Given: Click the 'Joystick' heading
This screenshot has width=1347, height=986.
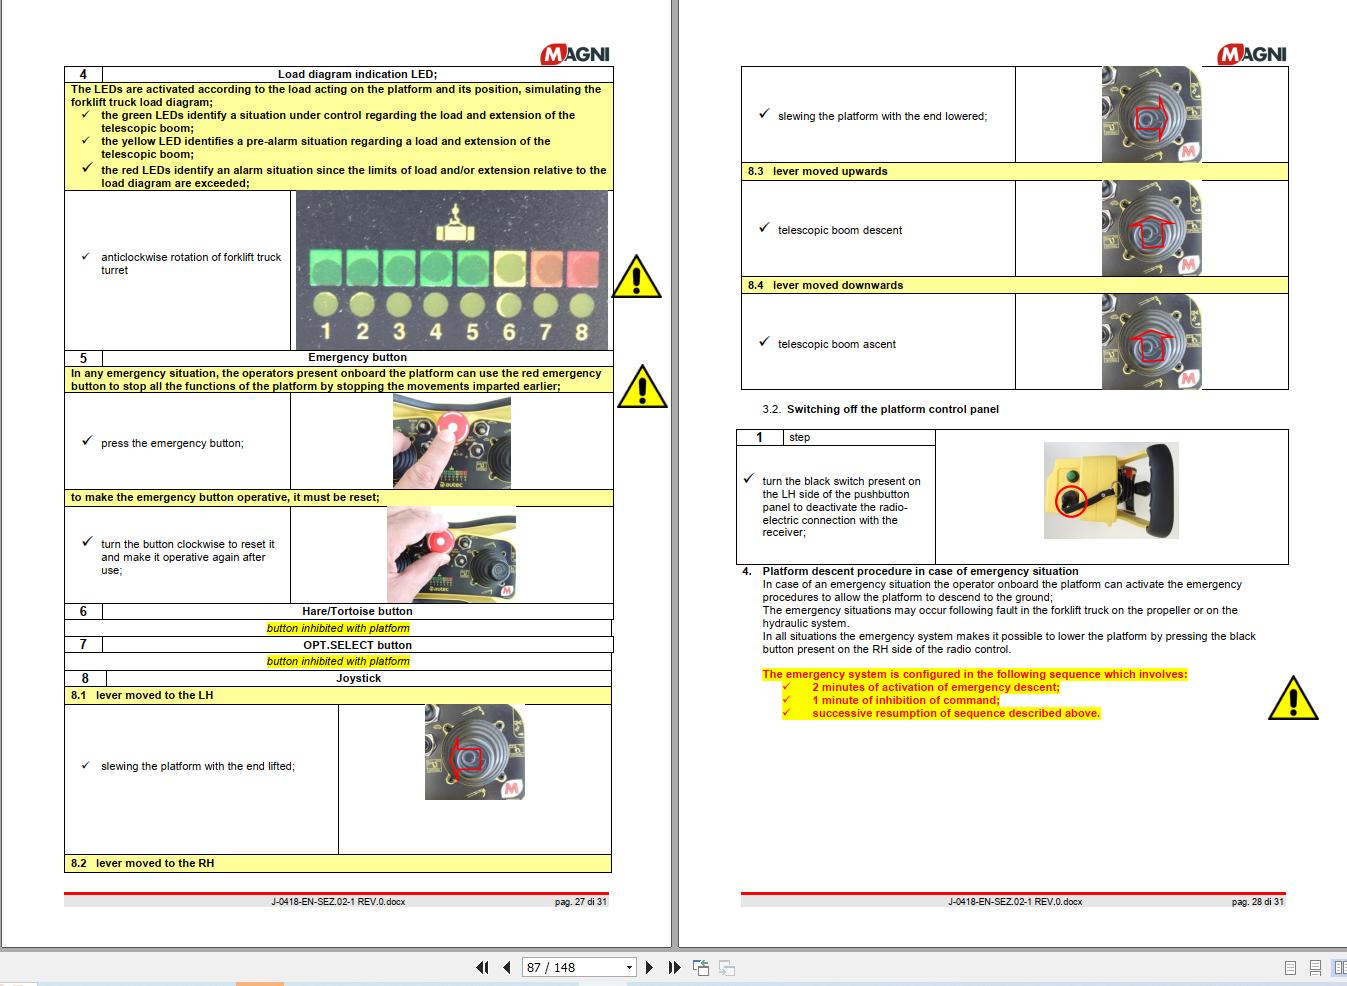Looking at the screenshot, I should (x=358, y=678).
